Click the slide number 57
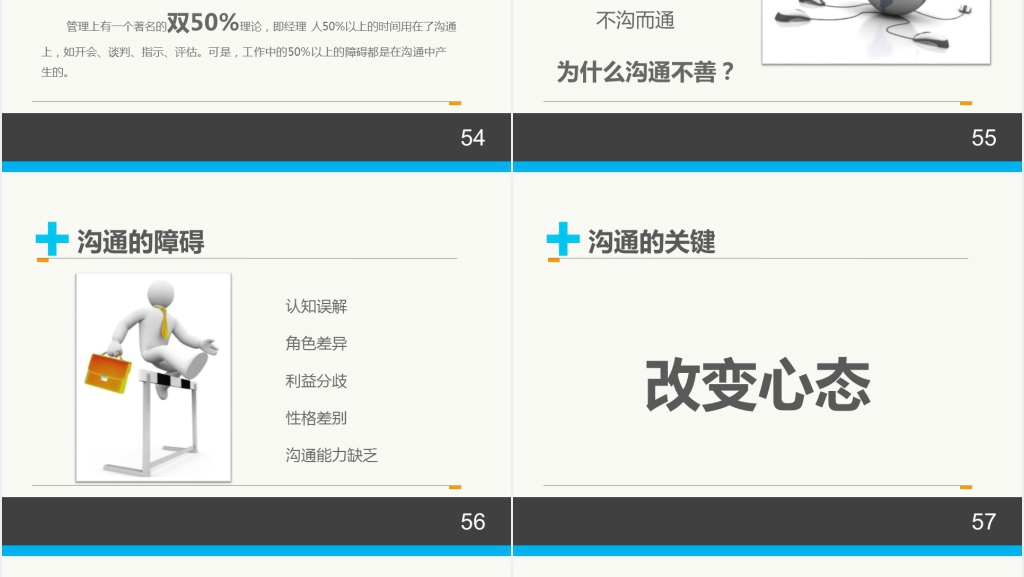The height and width of the screenshot is (577, 1024). click(x=983, y=521)
